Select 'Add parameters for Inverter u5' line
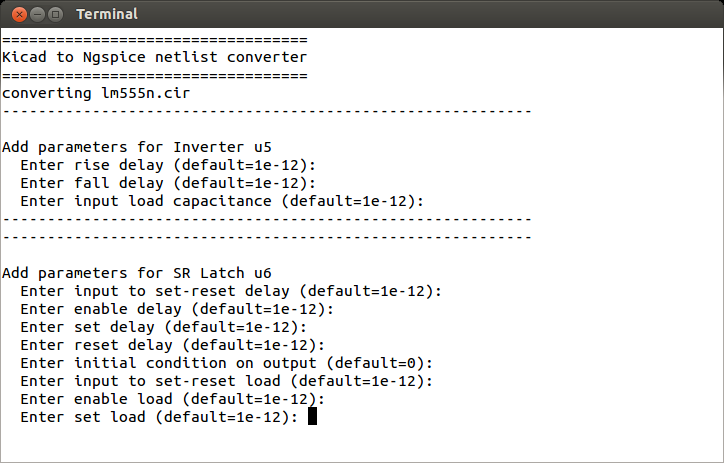Screen dimensions: 724x463 [x=137, y=147]
